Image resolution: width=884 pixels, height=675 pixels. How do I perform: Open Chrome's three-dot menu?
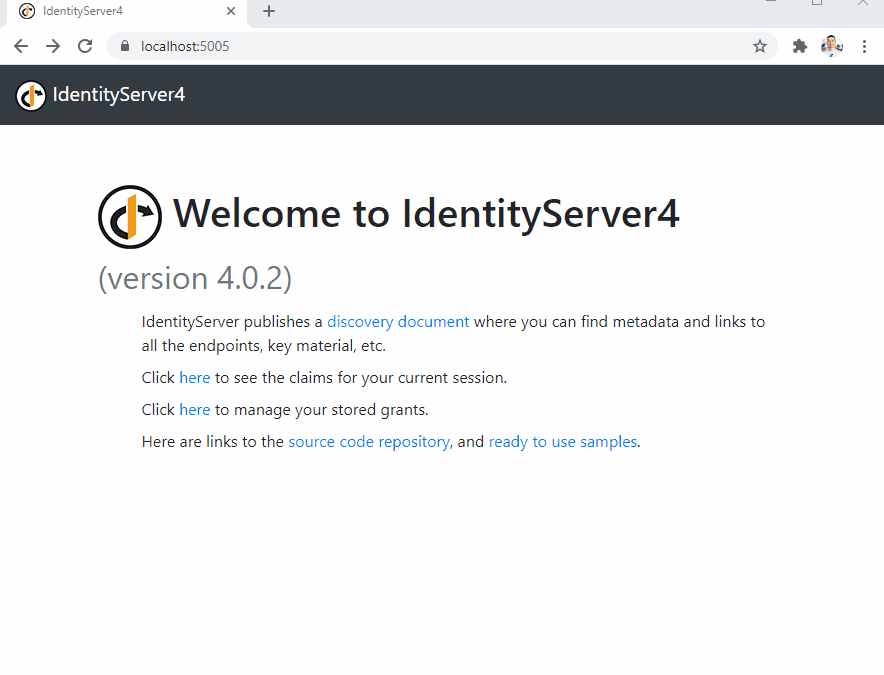[x=864, y=46]
